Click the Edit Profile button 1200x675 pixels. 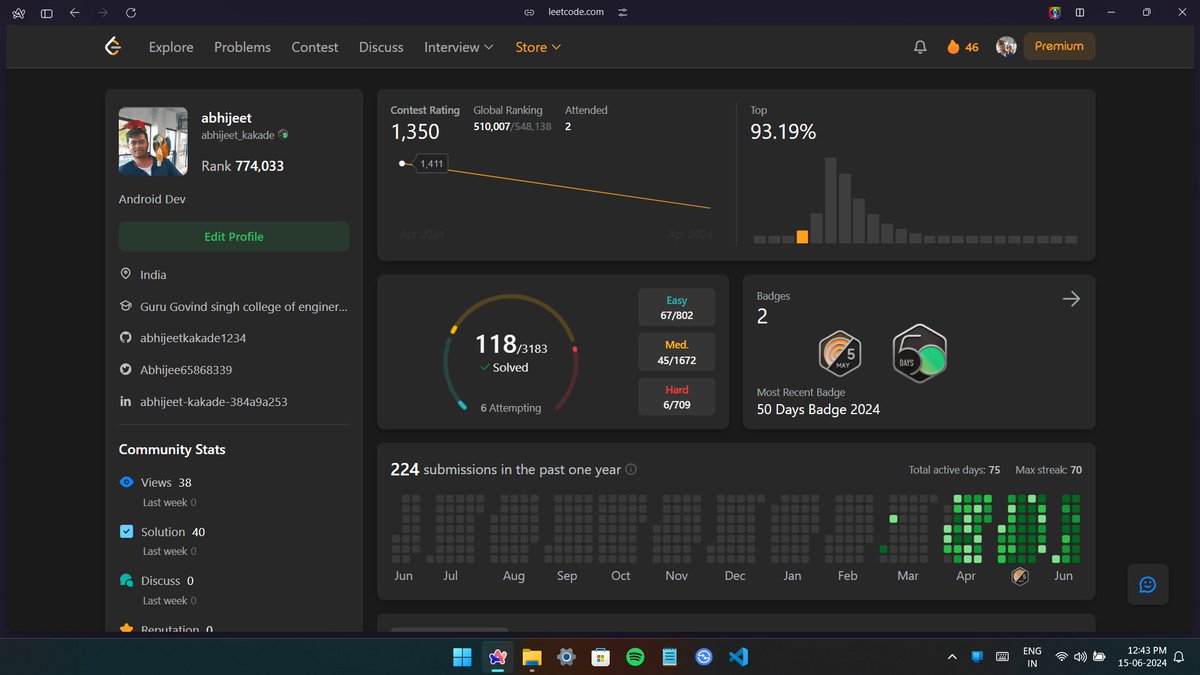click(234, 237)
